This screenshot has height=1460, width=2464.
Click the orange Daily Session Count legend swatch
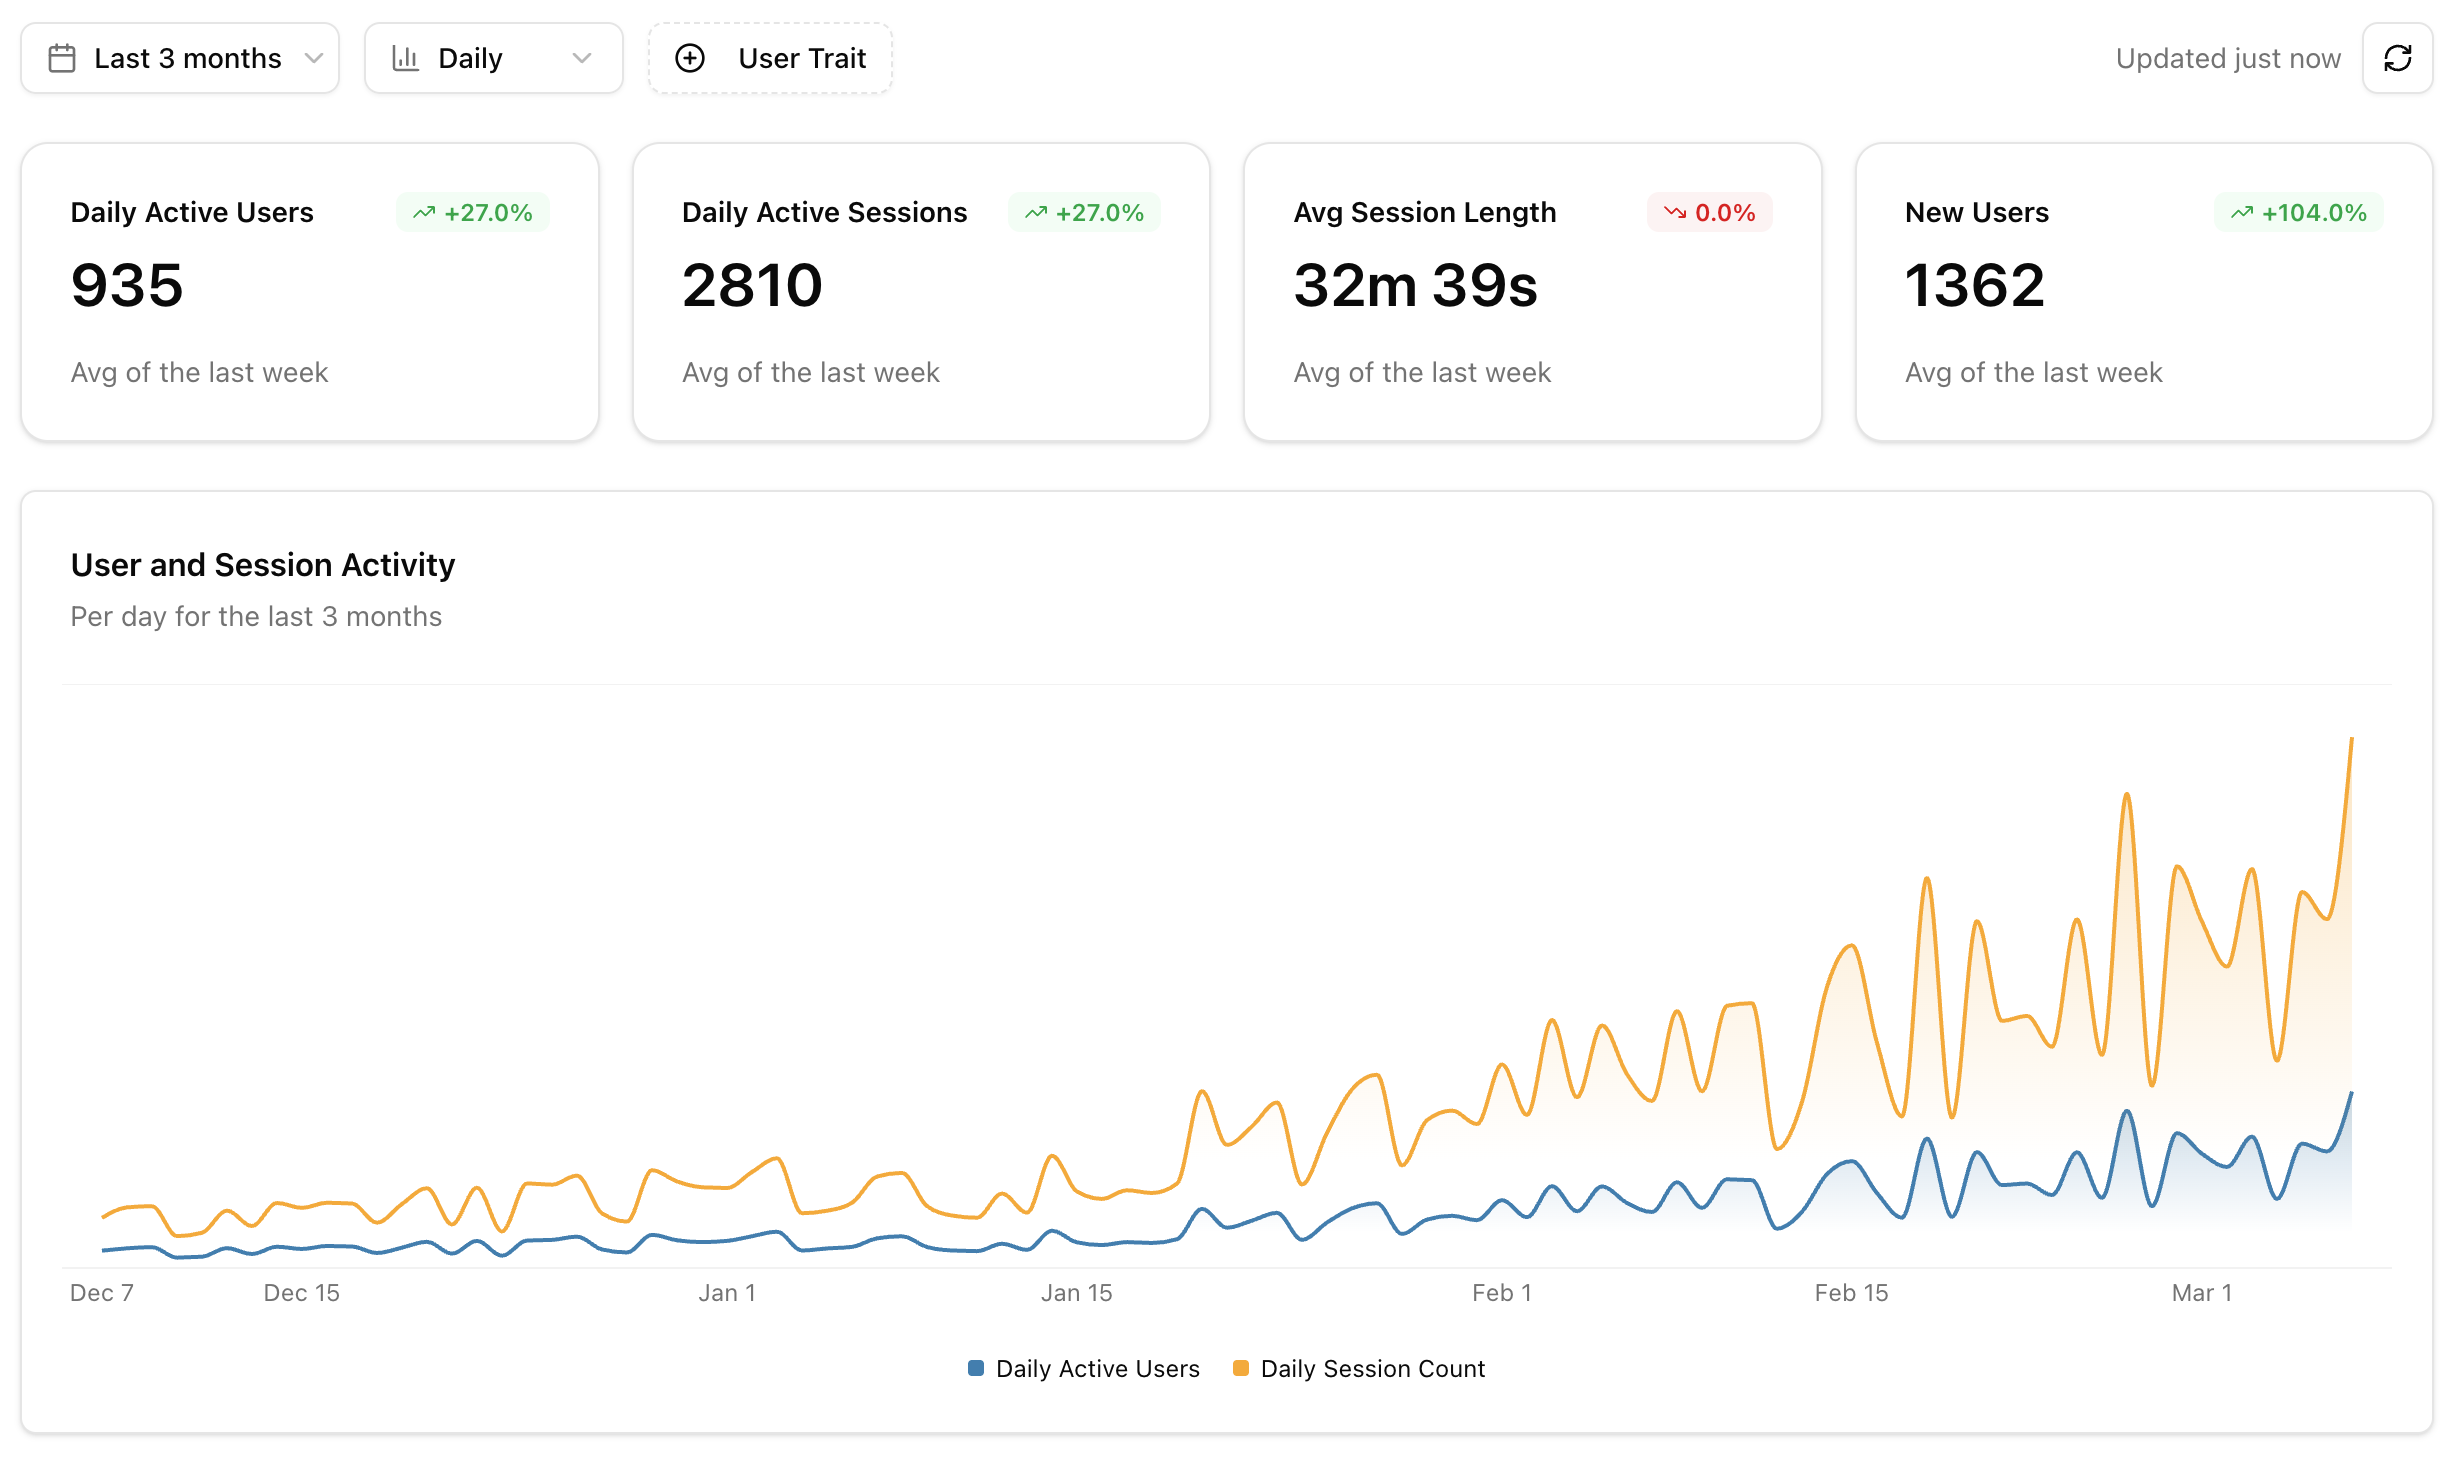click(x=1241, y=1367)
